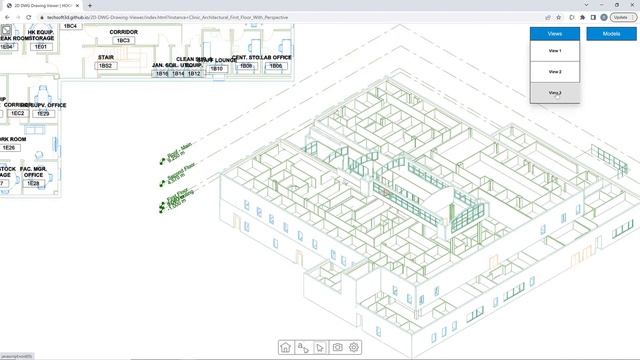This screenshot has width=640, height=360.
Task: Share this page using the share icon
Action: [548, 18]
